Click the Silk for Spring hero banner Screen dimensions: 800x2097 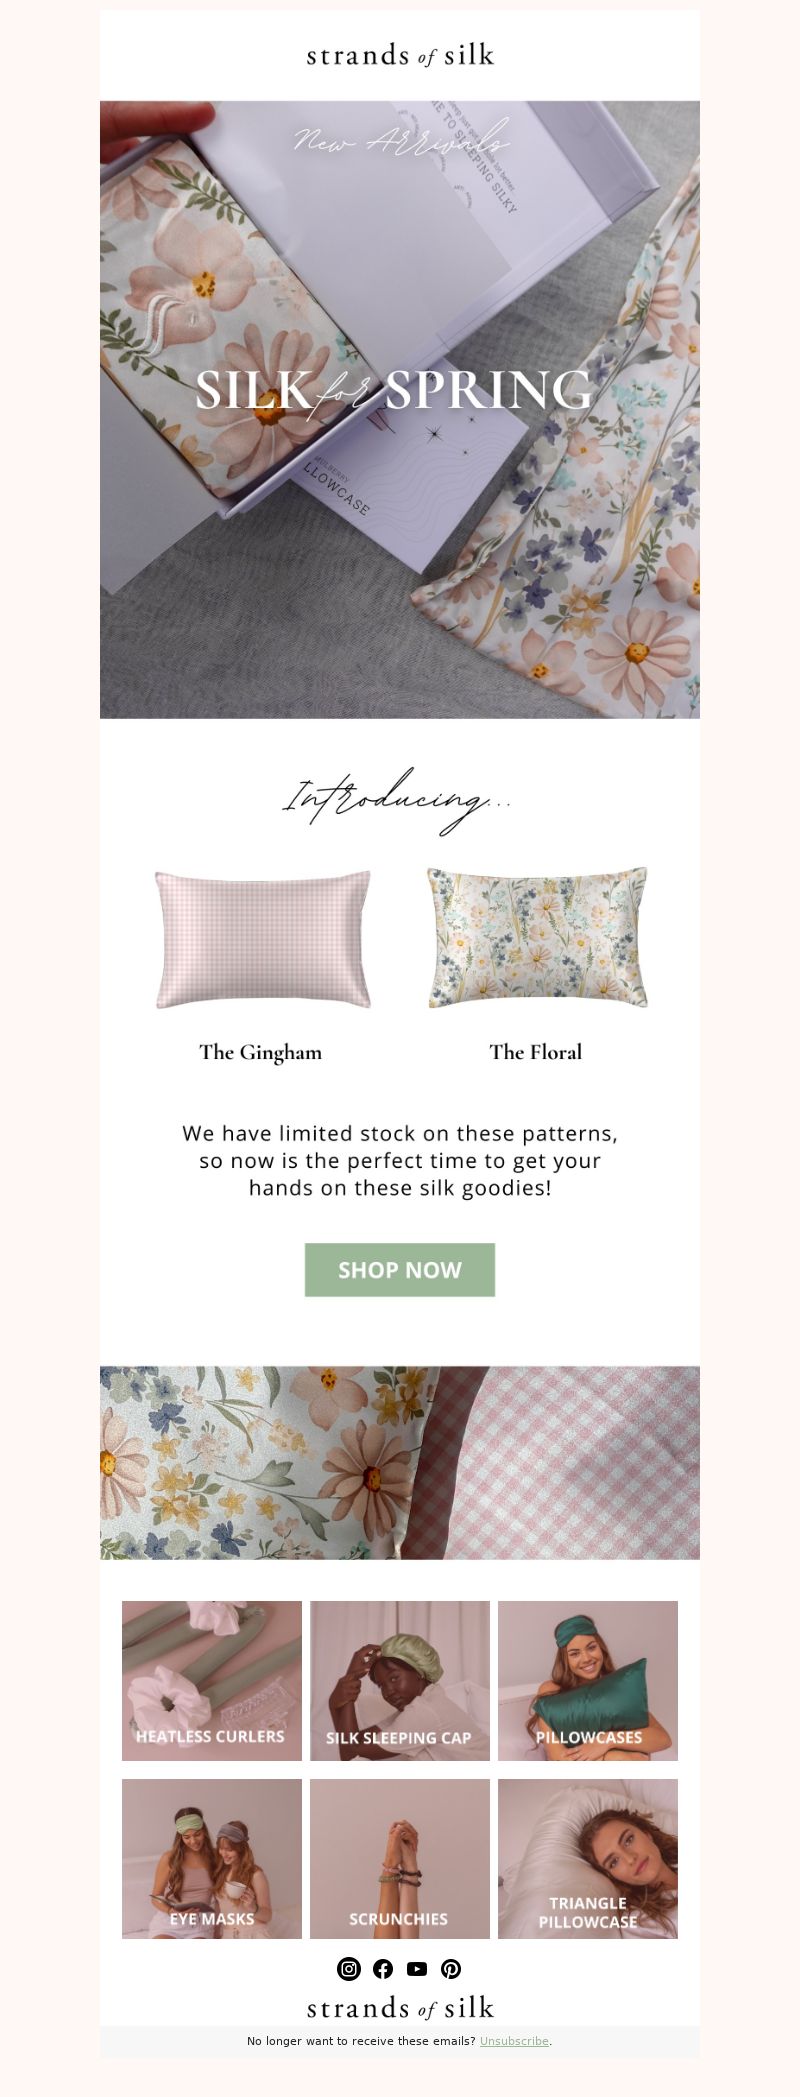pos(400,409)
